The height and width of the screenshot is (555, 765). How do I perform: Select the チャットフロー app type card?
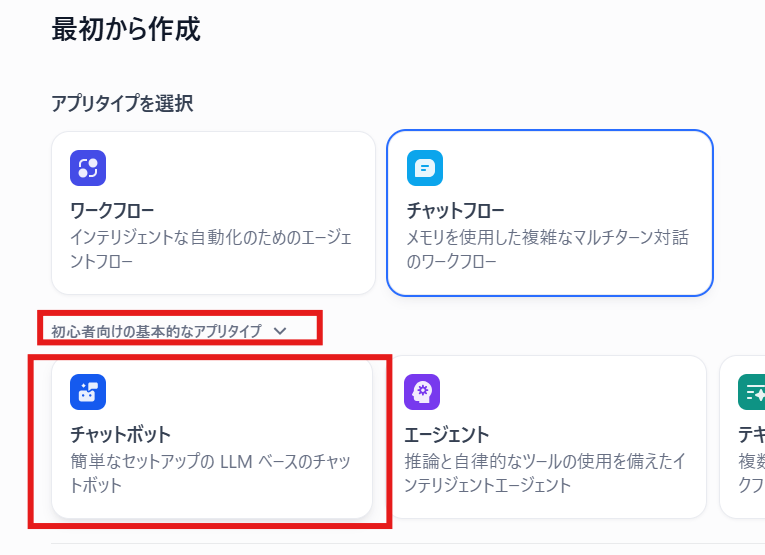click(x=549, y=213)
